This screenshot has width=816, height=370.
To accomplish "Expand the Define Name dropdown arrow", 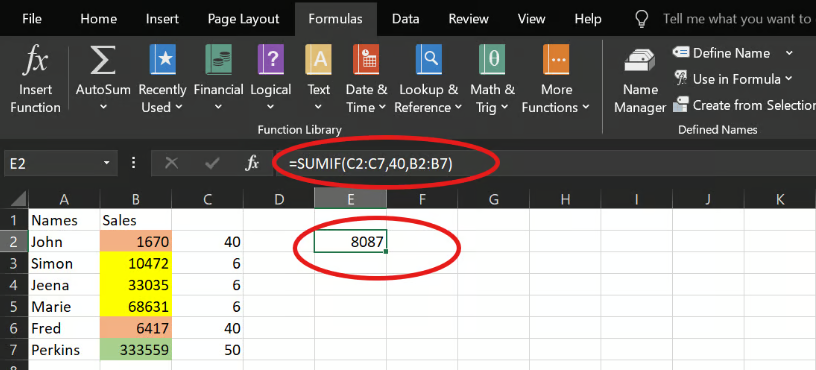I will (x=789, y=53).
